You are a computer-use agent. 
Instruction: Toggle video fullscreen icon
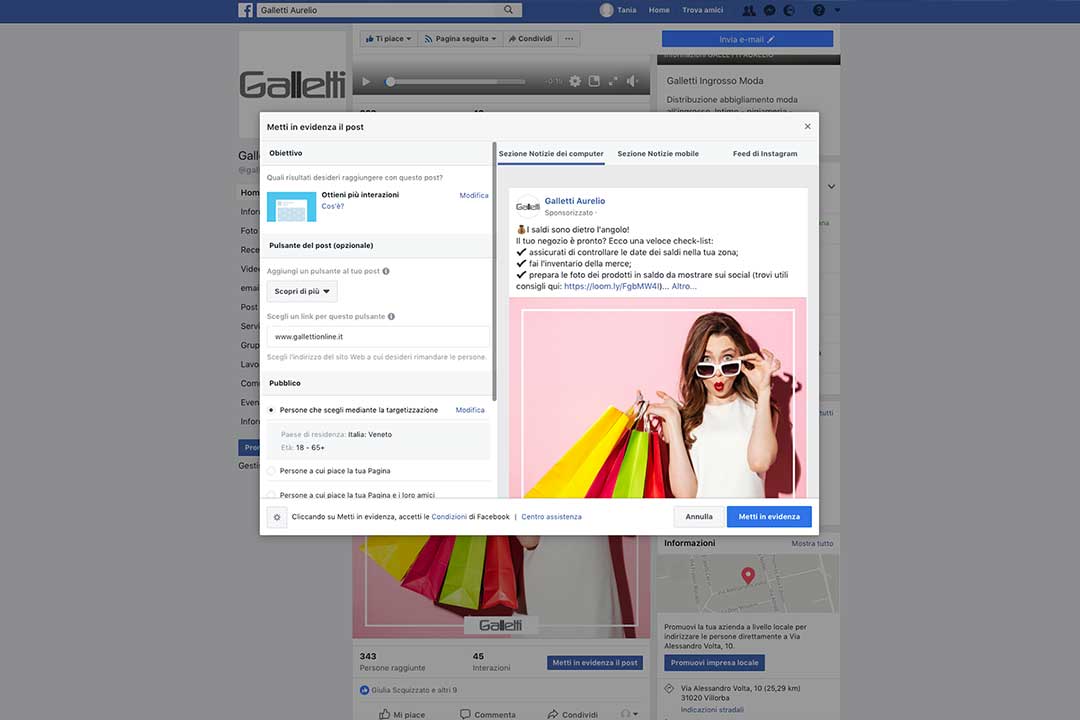613,81
